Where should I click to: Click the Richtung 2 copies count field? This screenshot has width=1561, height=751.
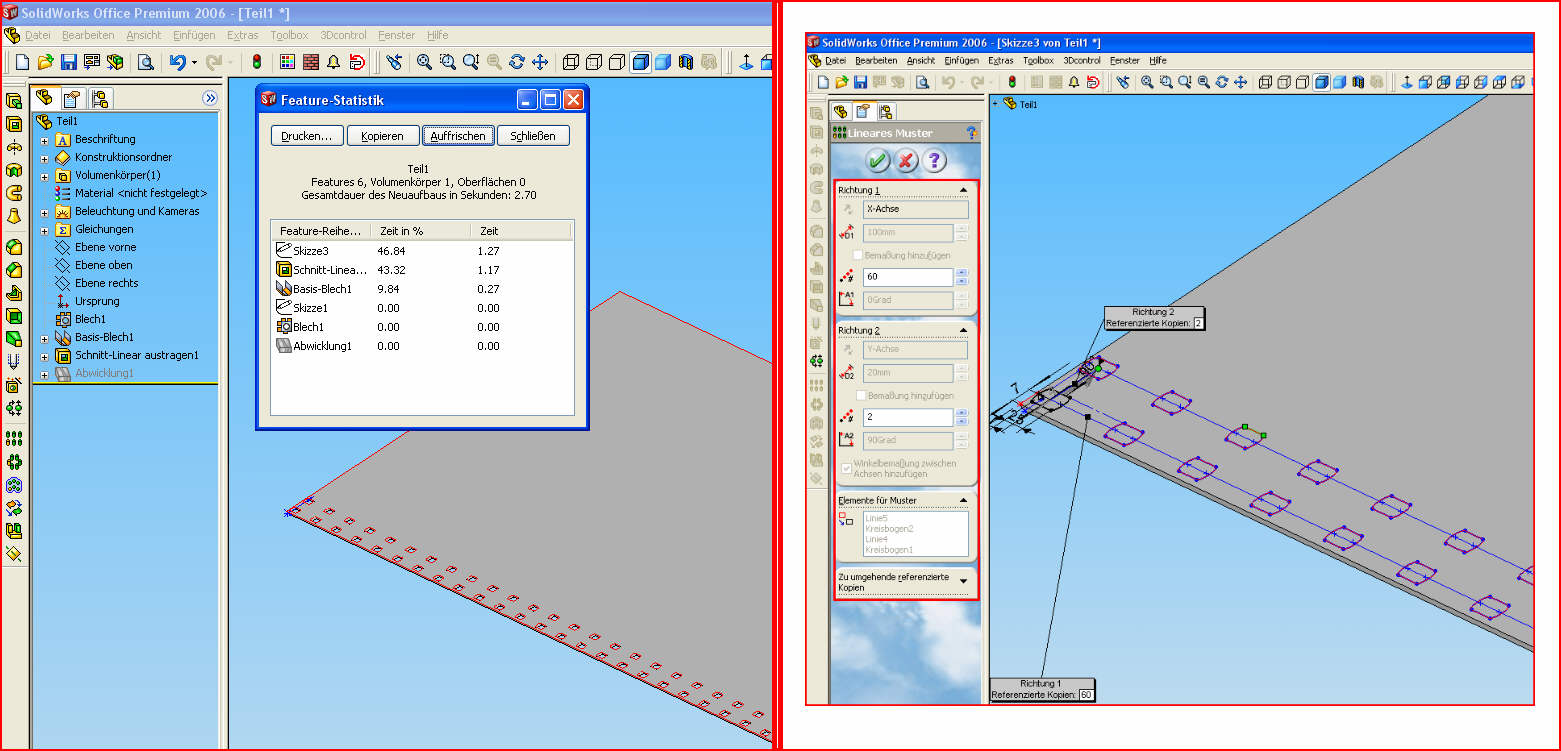pyautogui.click(x=908, y=418)
